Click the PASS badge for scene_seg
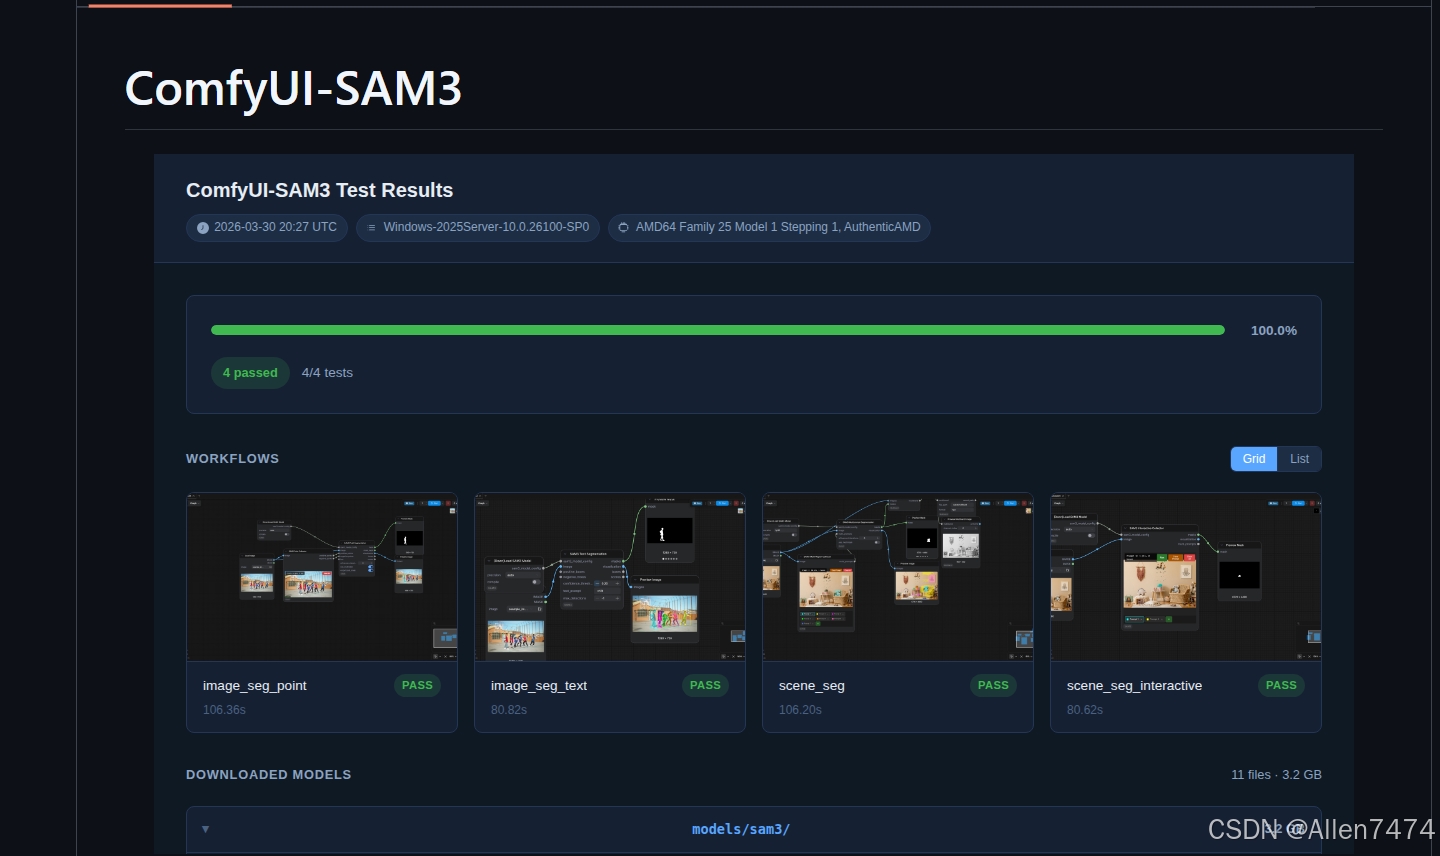This screenshot has height=856, width=1440. pos(993,686)
